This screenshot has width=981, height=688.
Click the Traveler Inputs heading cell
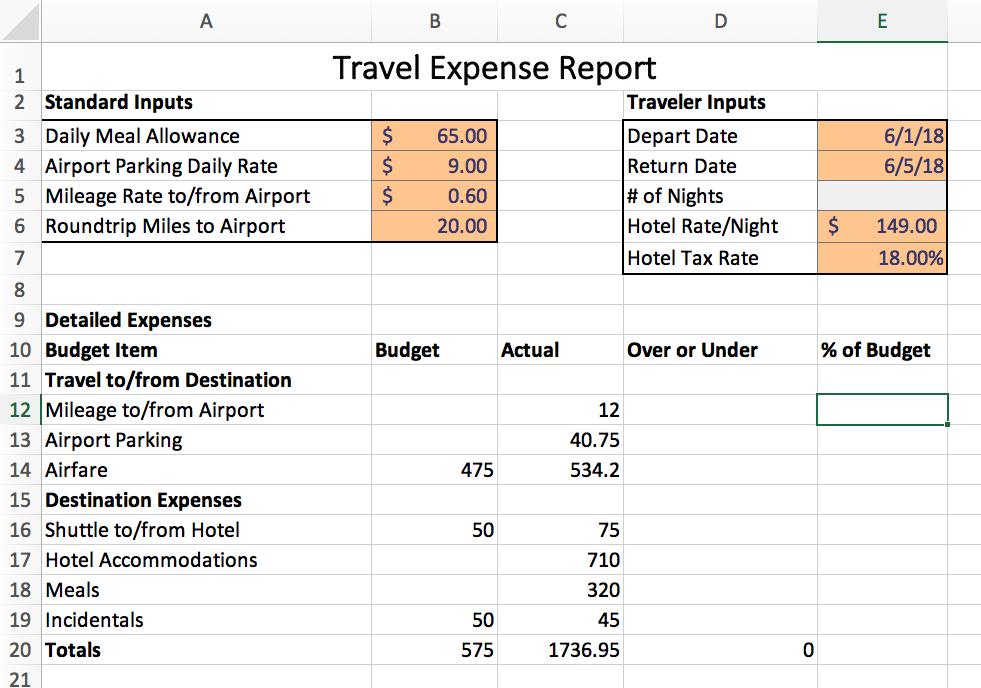click(720, 102)
